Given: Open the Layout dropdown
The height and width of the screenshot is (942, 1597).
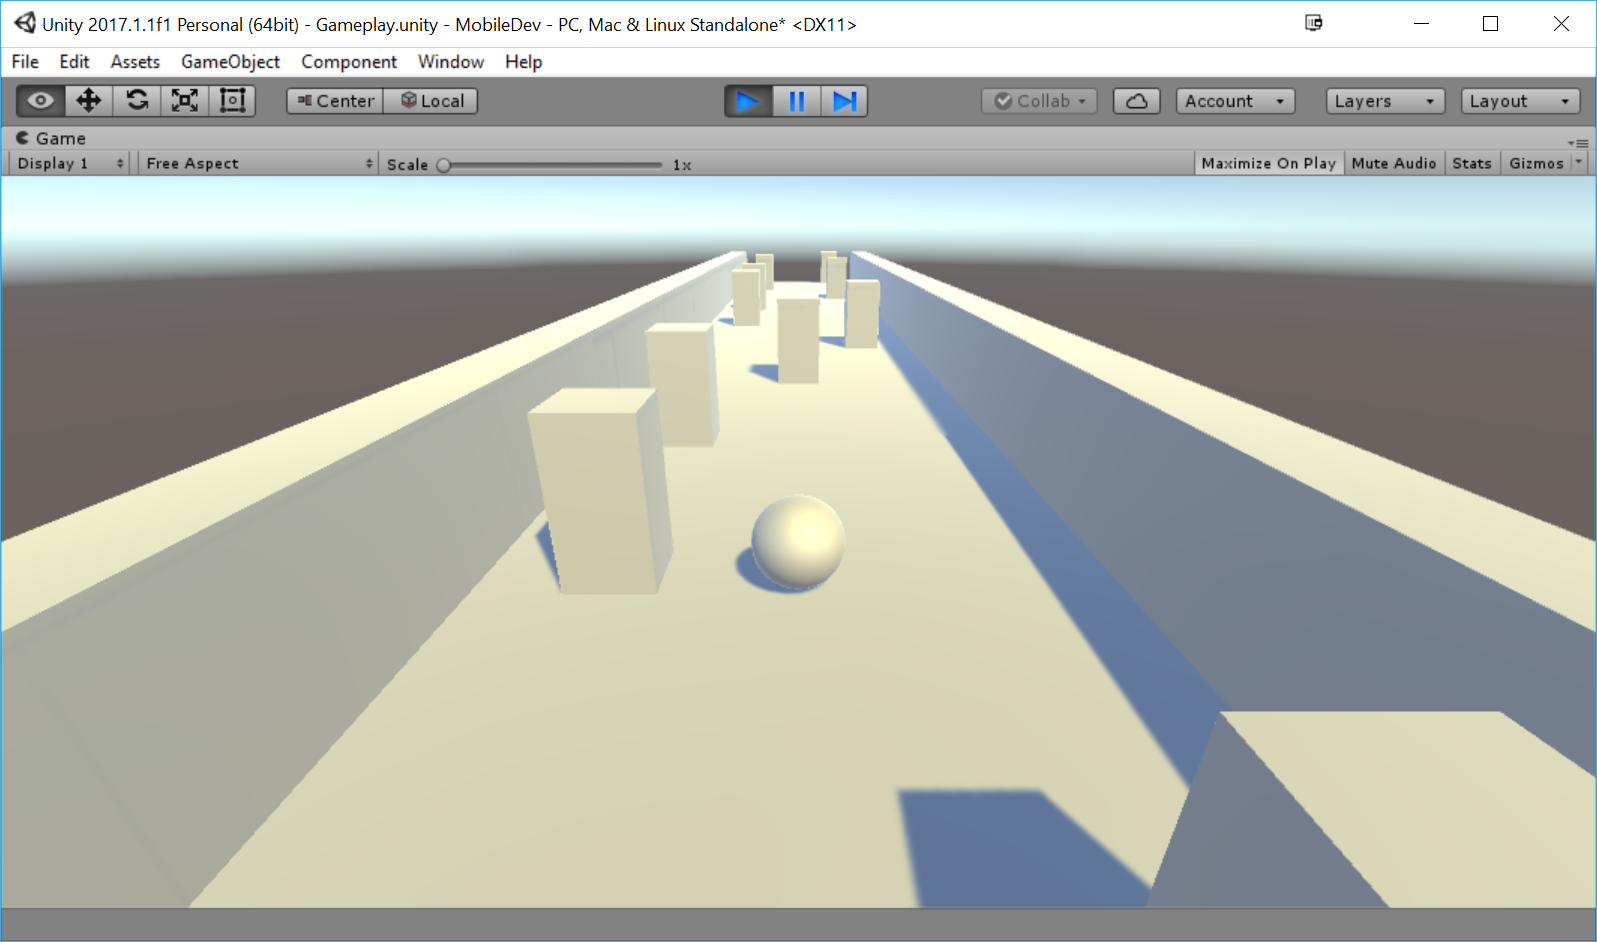Looking at the screenshot, I should pos(1520,101).
